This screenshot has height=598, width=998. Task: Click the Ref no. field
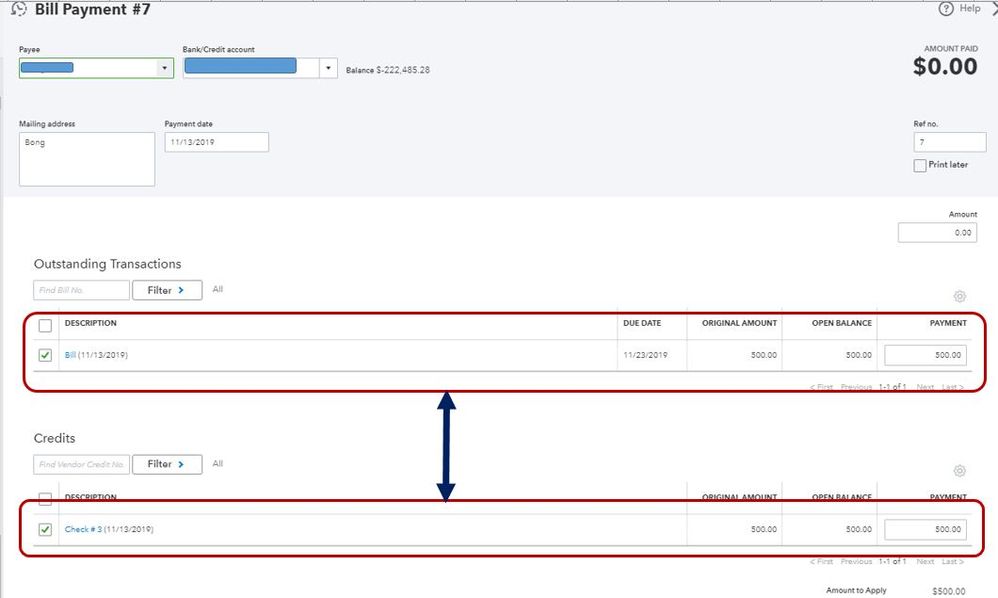coord(950,142)
